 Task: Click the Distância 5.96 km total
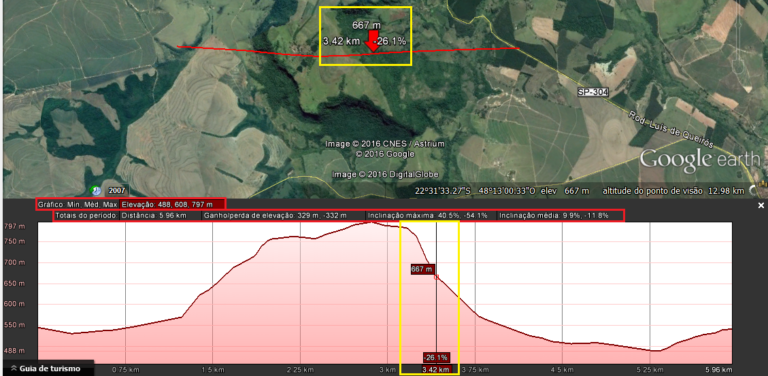(154, 215)
